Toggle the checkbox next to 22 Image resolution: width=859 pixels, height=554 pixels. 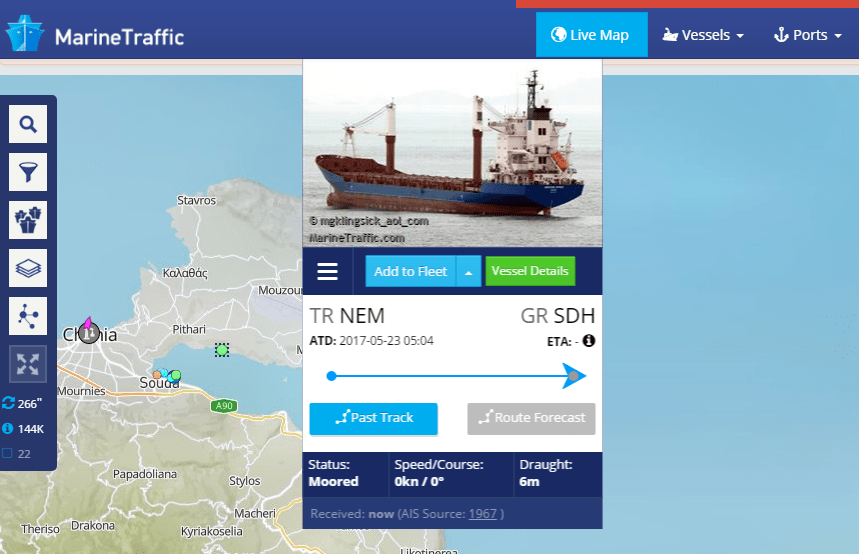click(x=8, y=453)
